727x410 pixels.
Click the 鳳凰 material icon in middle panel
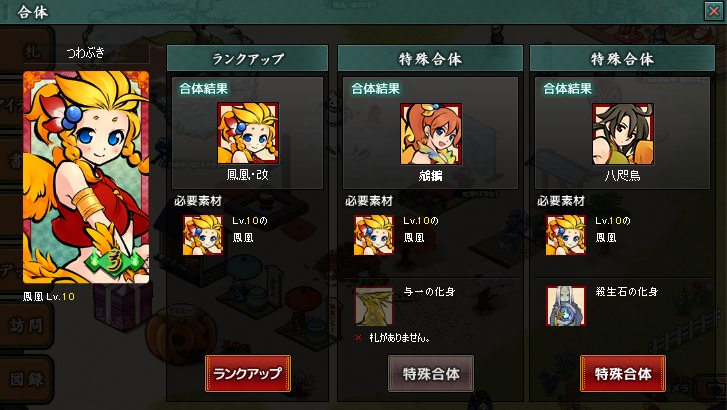click(374, 235)
